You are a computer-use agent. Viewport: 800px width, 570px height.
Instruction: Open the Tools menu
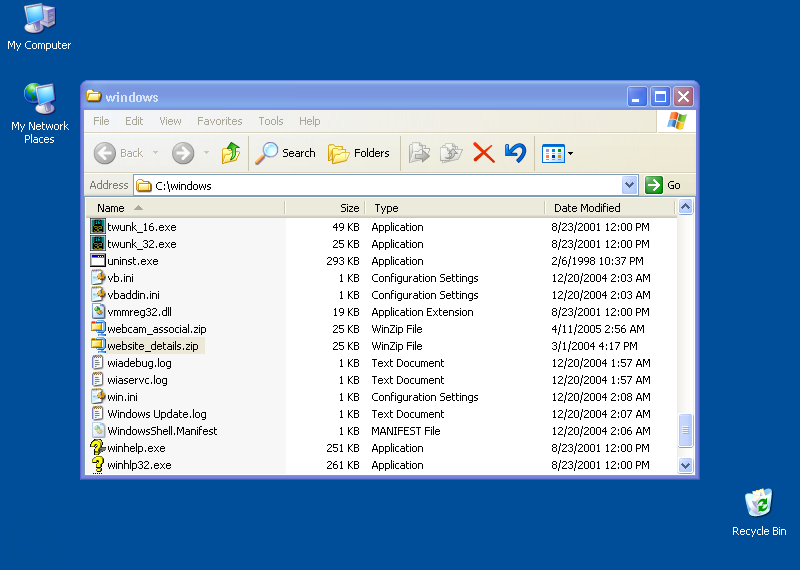pos(270,121)
